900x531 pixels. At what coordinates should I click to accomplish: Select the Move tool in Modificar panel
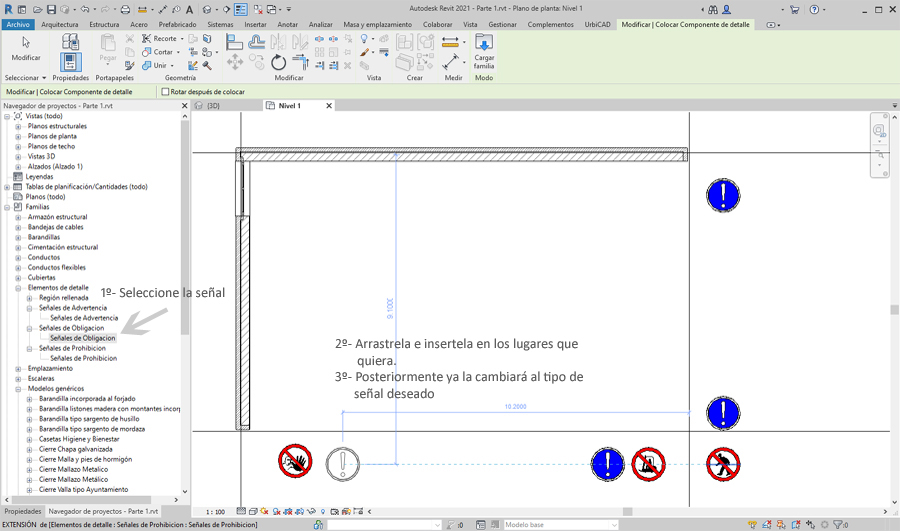[235, 63]
